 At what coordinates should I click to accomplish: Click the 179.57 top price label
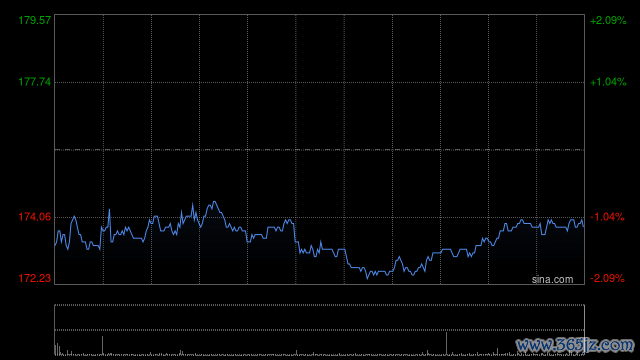point(35,20)
